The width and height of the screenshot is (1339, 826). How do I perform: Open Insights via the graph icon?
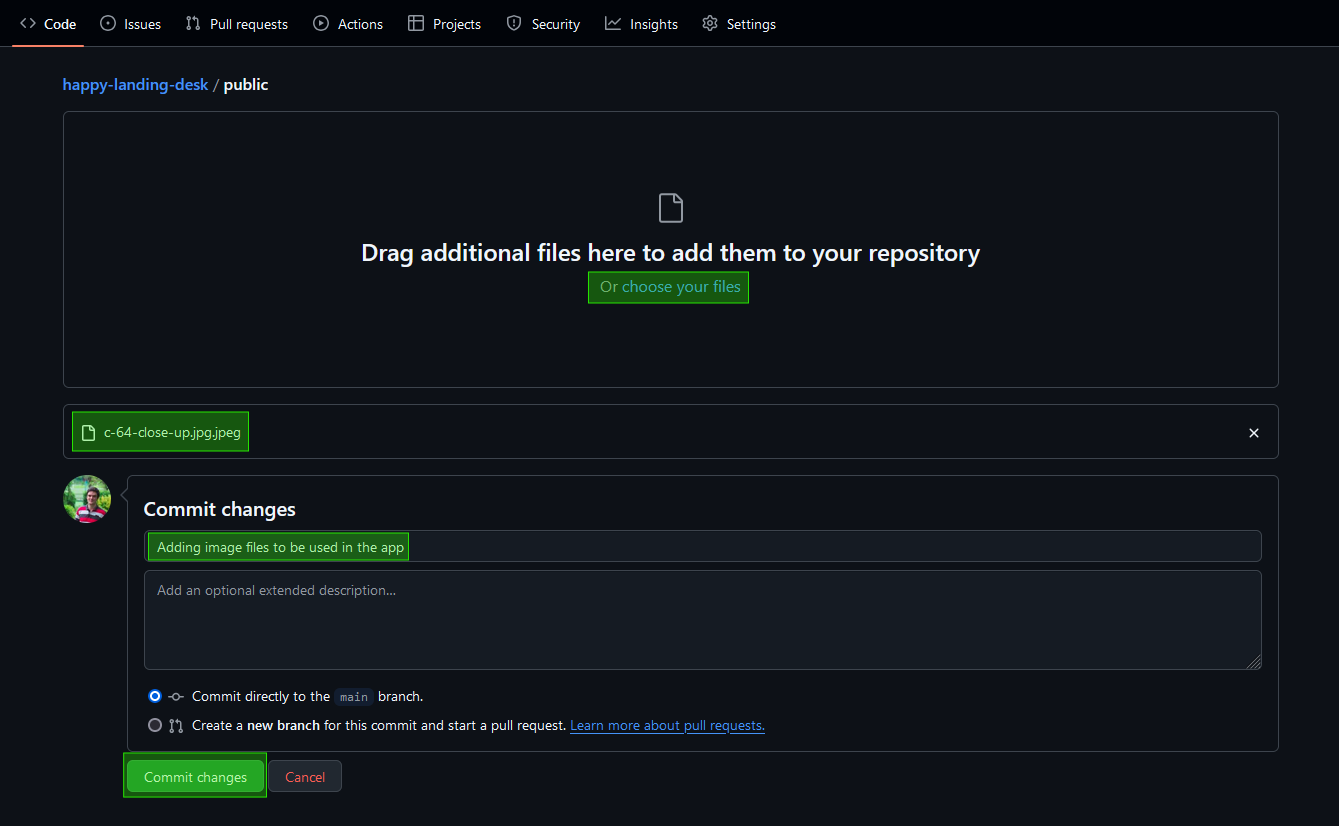pyautogui.click(x=613, y=23)
